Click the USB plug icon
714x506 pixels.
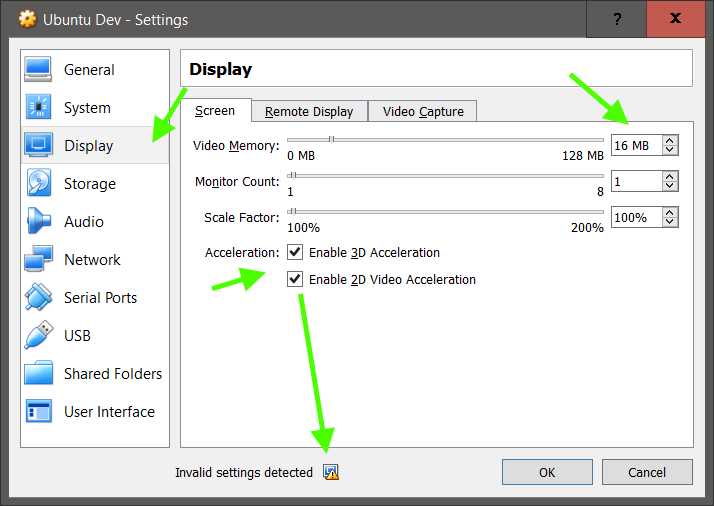click(x=38, y=335)
